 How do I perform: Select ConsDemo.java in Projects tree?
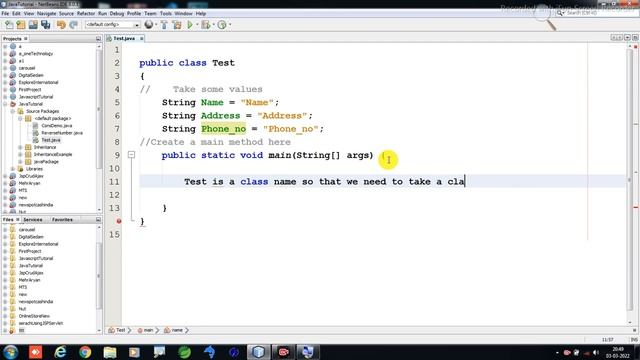57,126
